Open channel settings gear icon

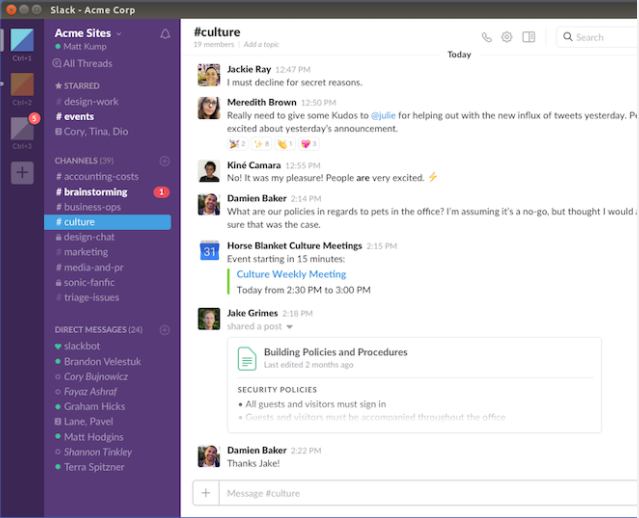click(x=507, y=37)
